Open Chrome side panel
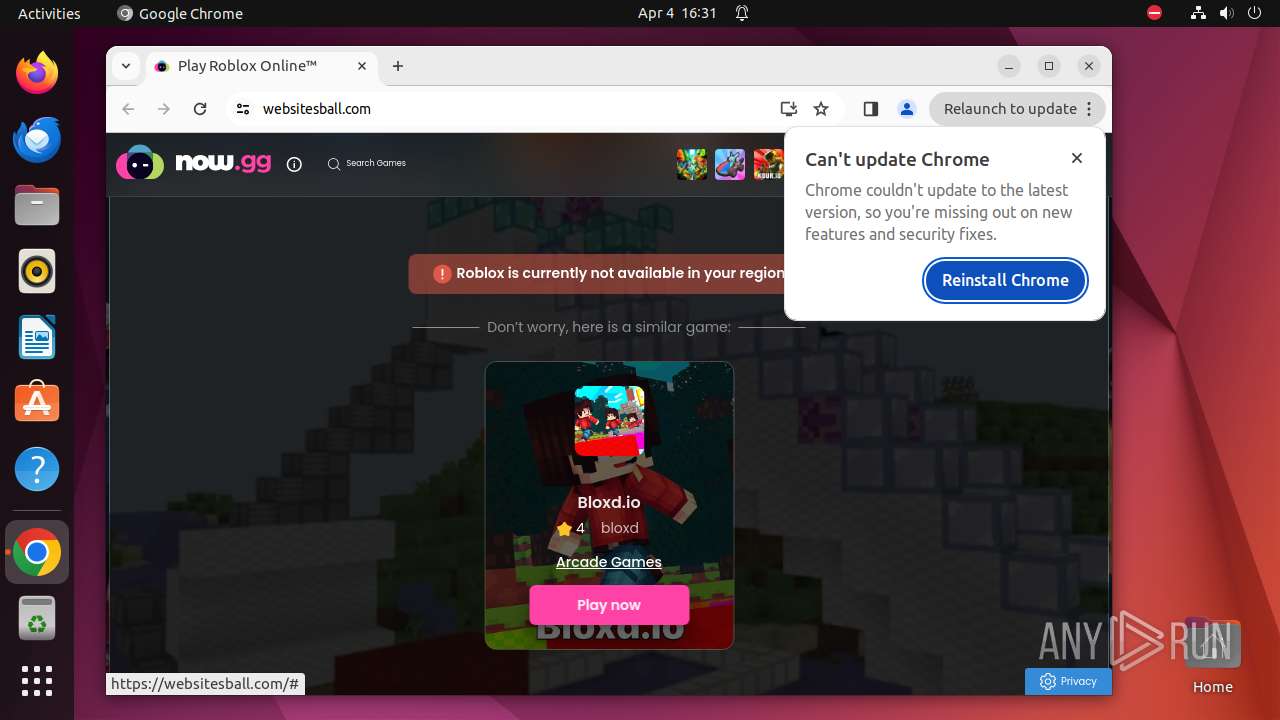 871,109
